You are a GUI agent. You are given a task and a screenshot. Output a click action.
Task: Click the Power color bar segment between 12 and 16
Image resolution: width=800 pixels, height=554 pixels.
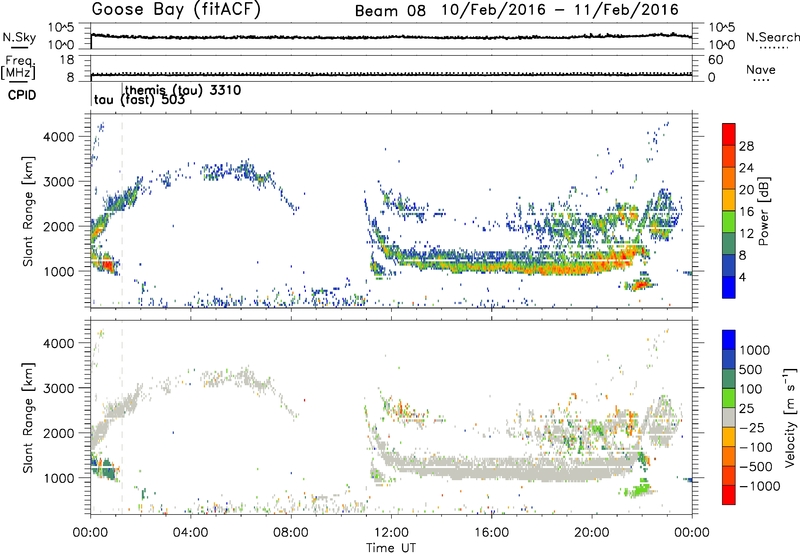729,221
